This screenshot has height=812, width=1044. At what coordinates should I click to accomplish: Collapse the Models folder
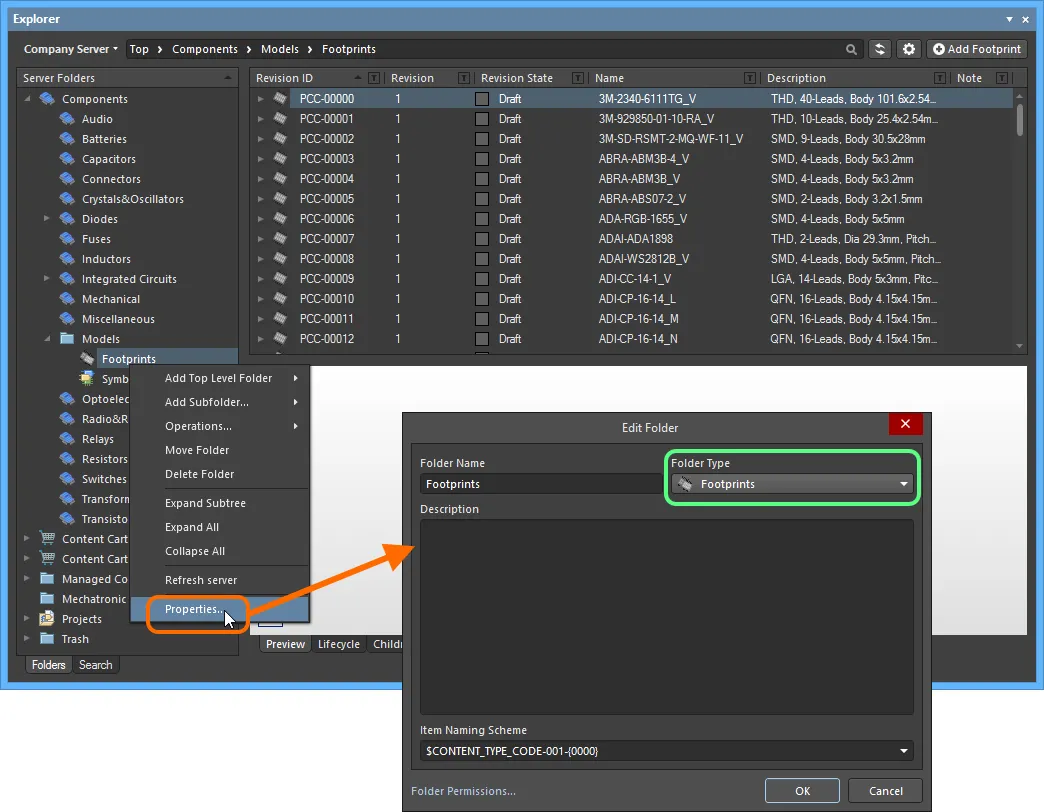point(47,339)
